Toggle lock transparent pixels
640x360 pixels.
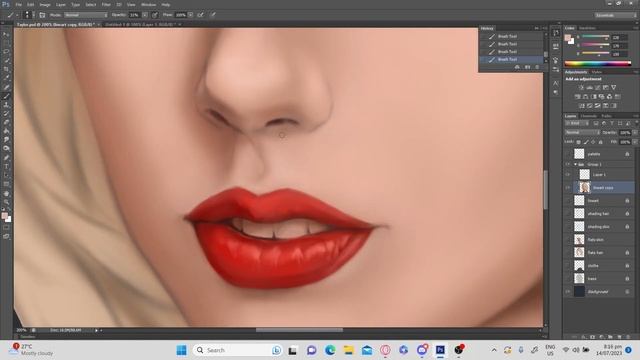[578, 142]
